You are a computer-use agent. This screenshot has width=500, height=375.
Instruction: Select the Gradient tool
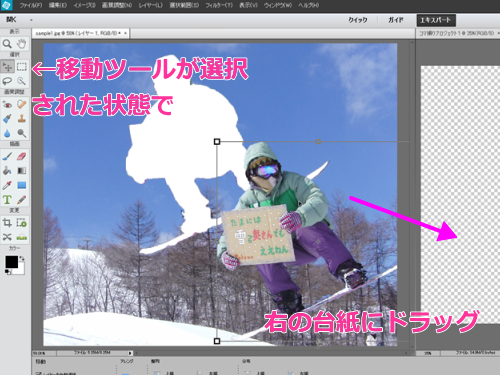point(22,171)
